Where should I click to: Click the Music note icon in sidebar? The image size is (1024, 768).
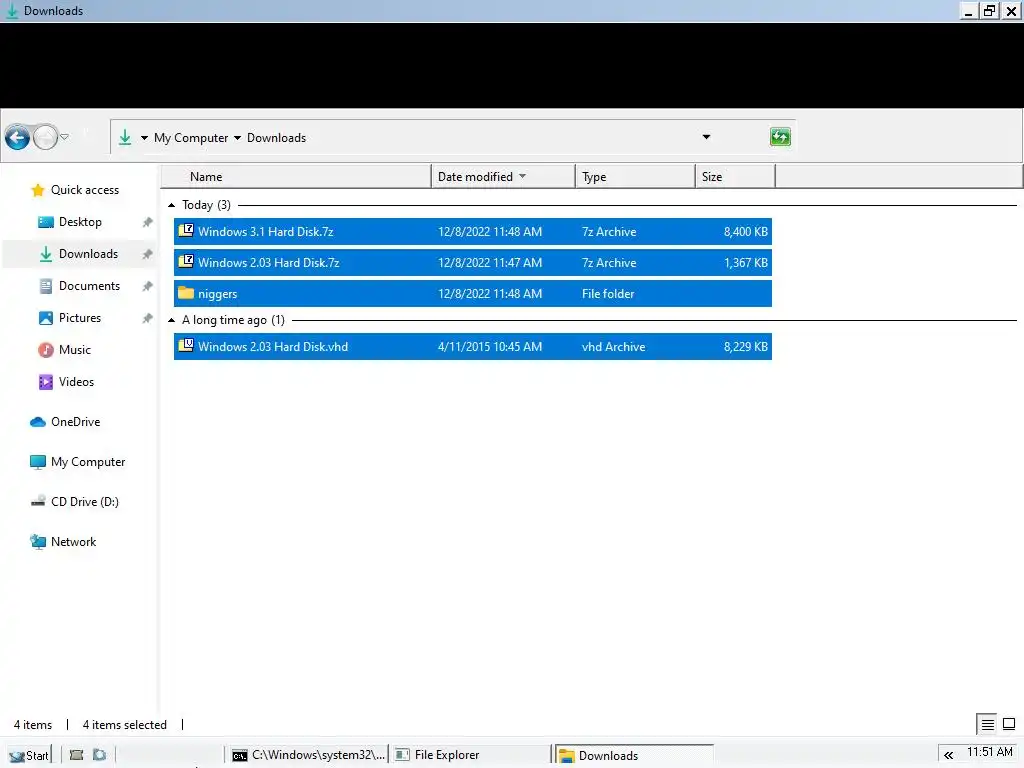tap(46, 350)
